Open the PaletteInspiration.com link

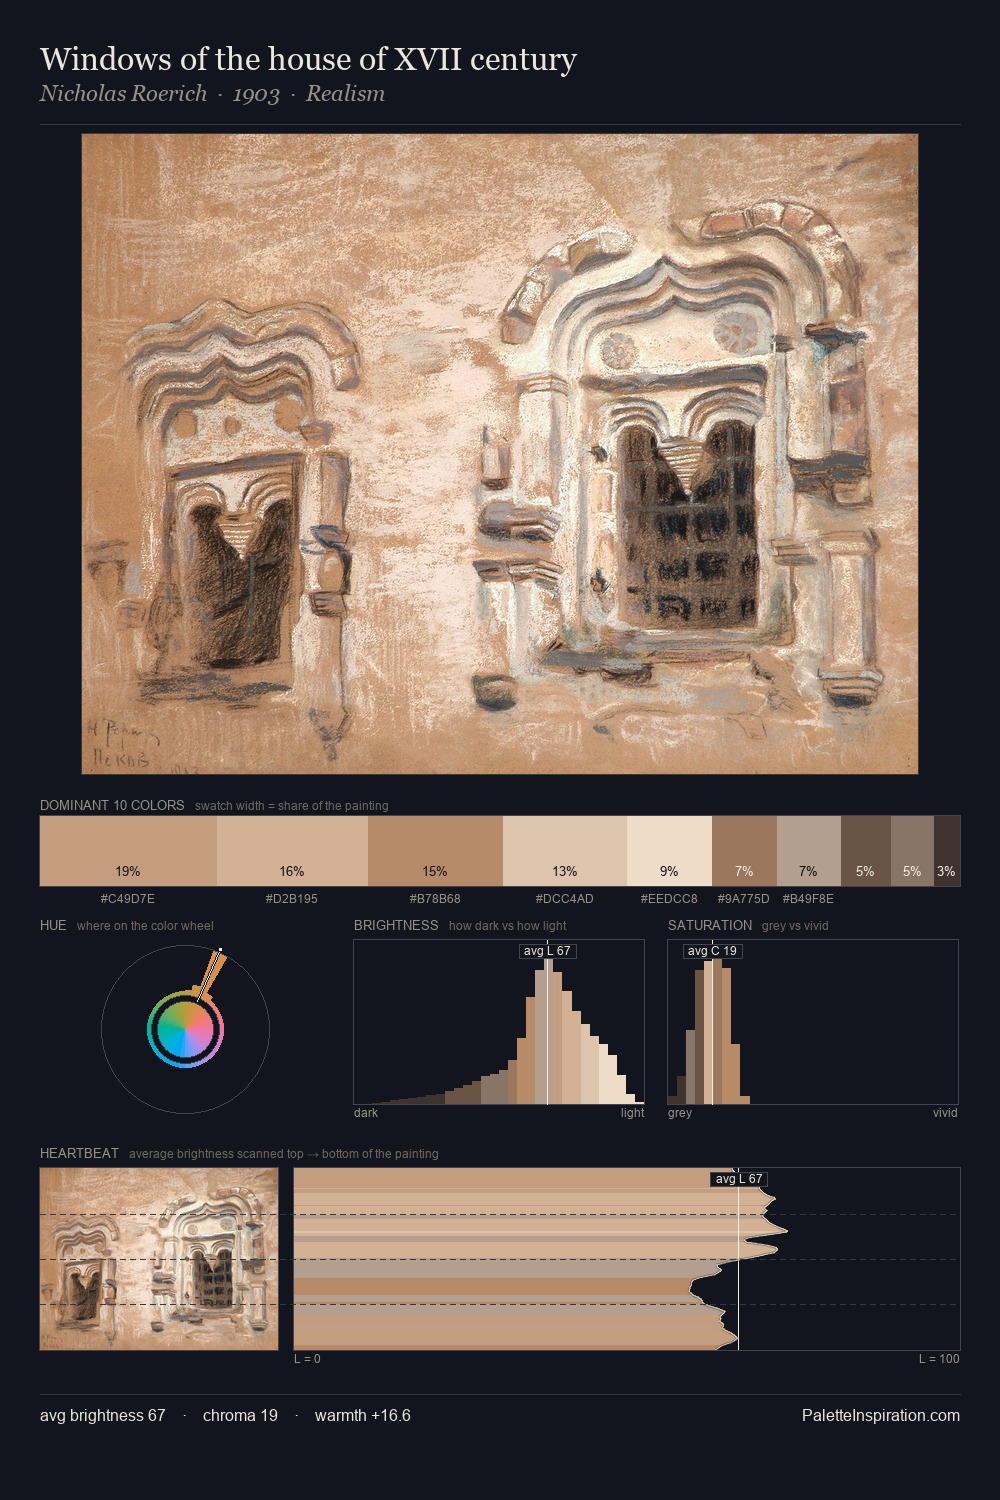click(x=881, y=1415)
